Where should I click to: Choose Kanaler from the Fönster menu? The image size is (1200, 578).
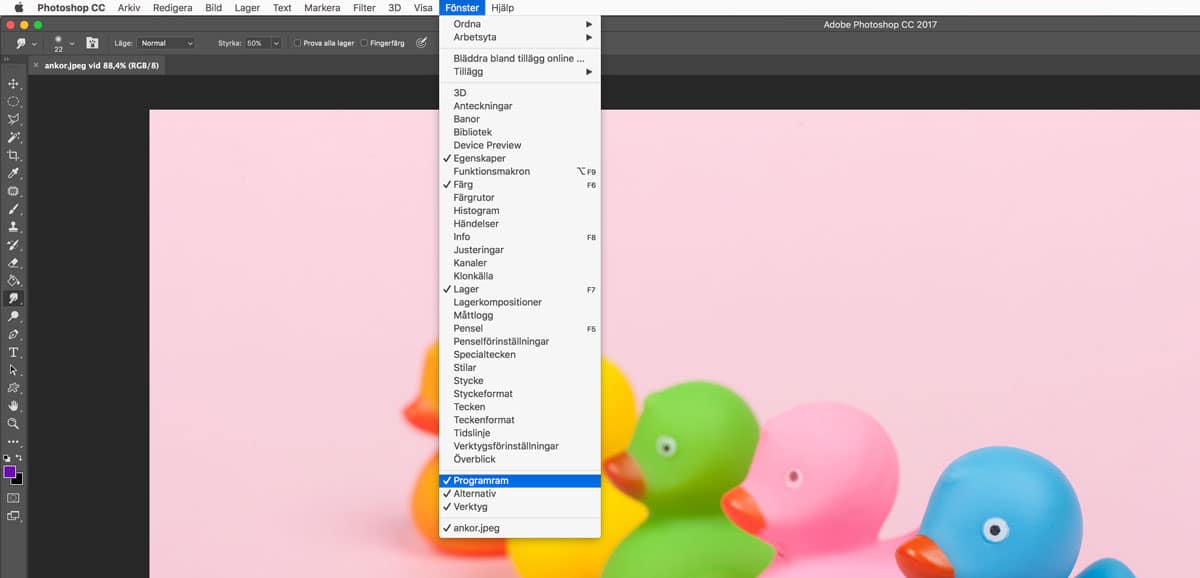(x=520, y=263)
